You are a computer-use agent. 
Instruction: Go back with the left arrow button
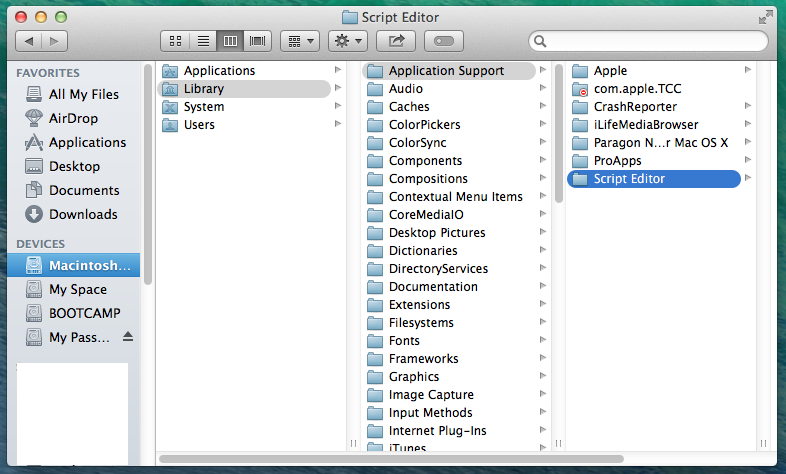(x=29, y=41)
